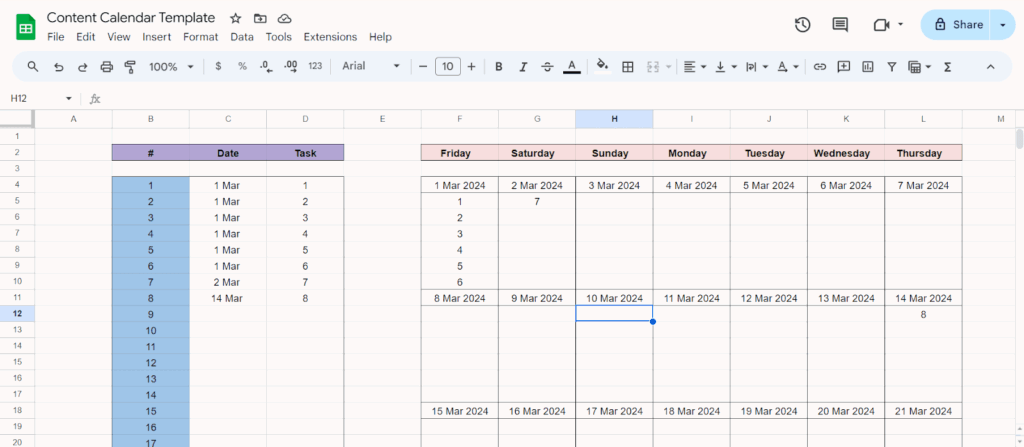Click the font size field showing 10

(x=447, y=67)
